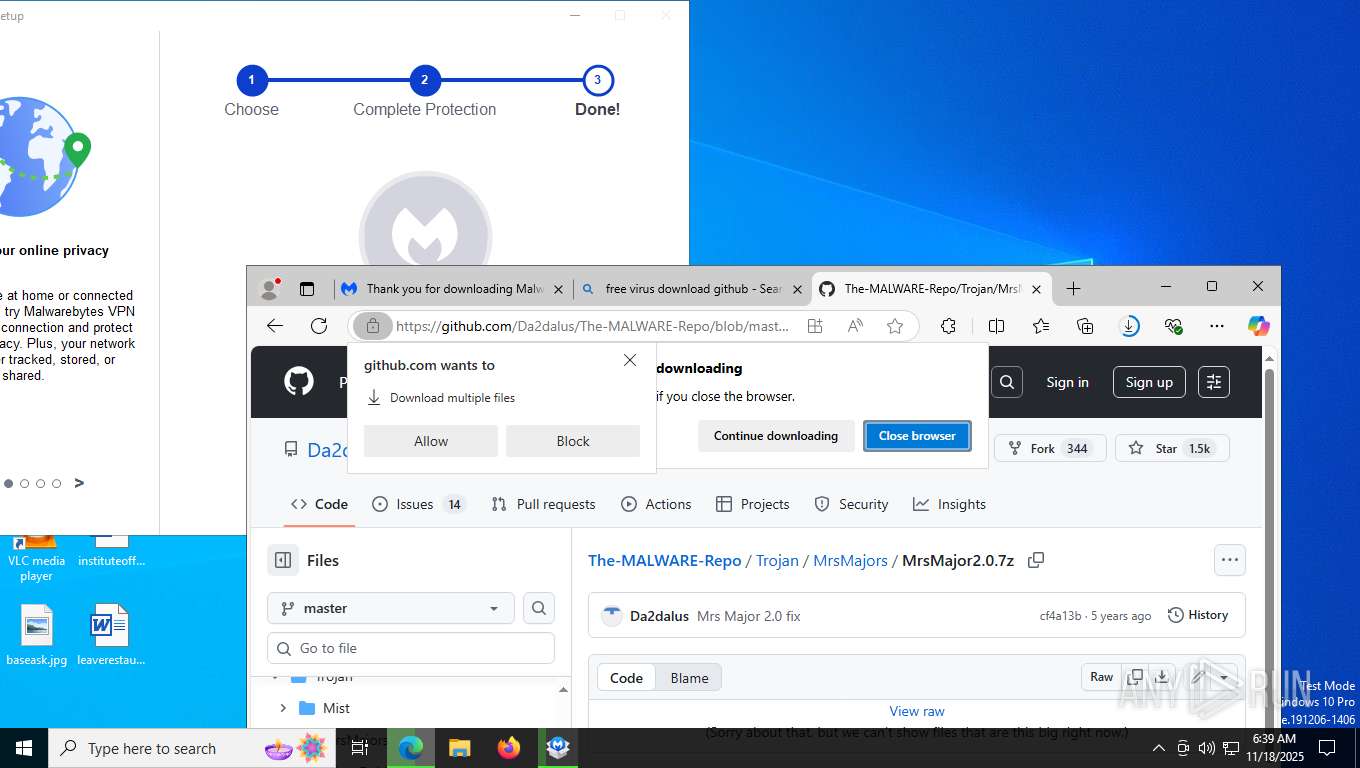Screen dimensions: 1360x768
Task: Open the GitHub search button in header
Action: point(1007,382)
